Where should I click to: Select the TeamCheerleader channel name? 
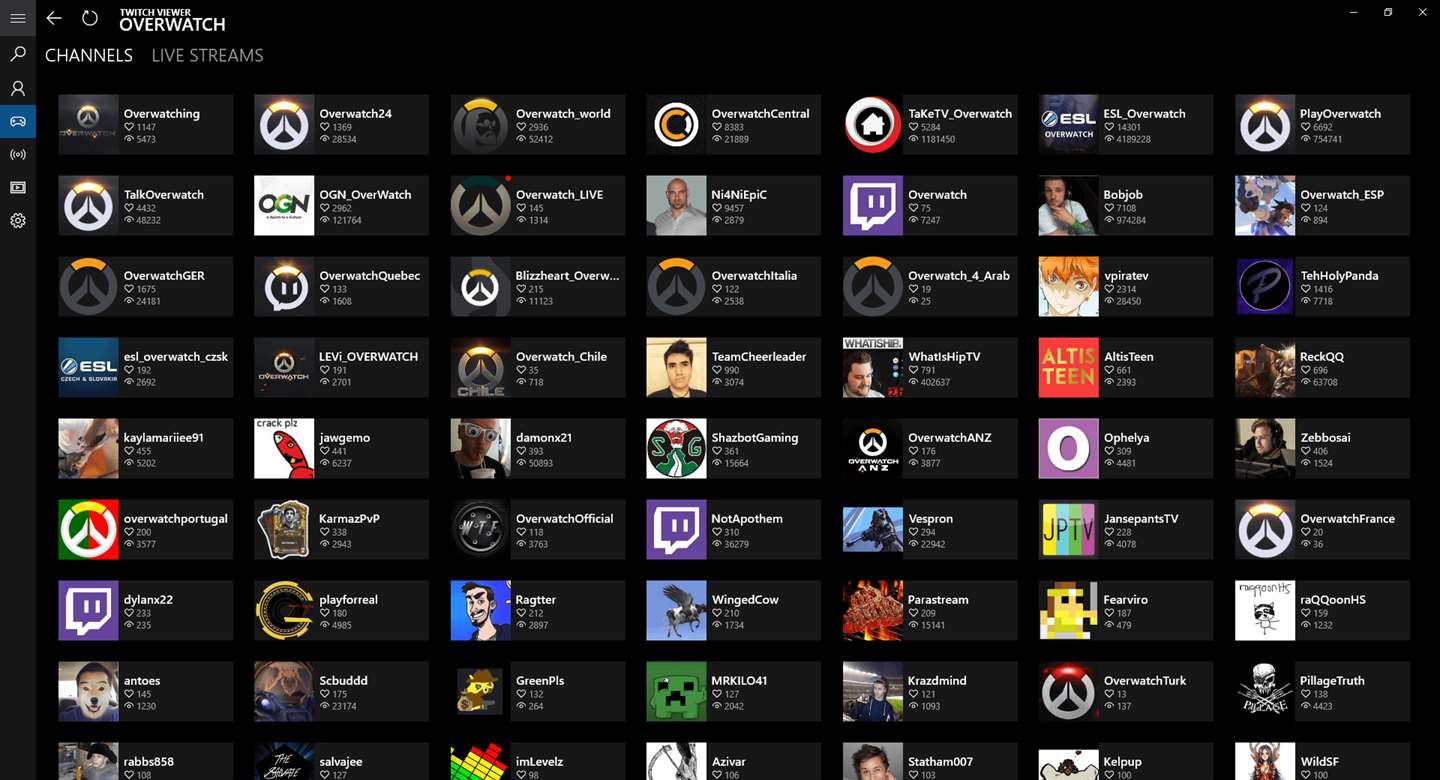click(759, 357)
